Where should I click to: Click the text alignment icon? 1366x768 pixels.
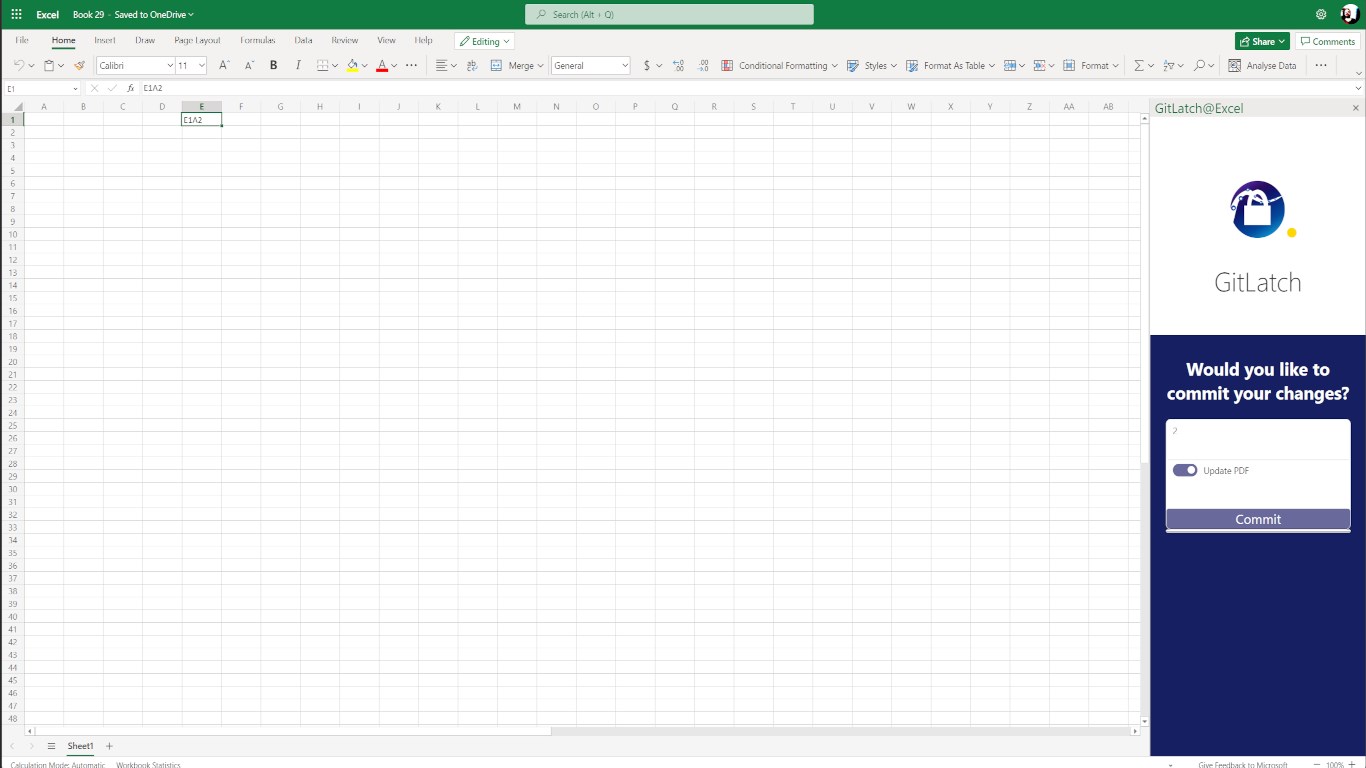point(441,65)
